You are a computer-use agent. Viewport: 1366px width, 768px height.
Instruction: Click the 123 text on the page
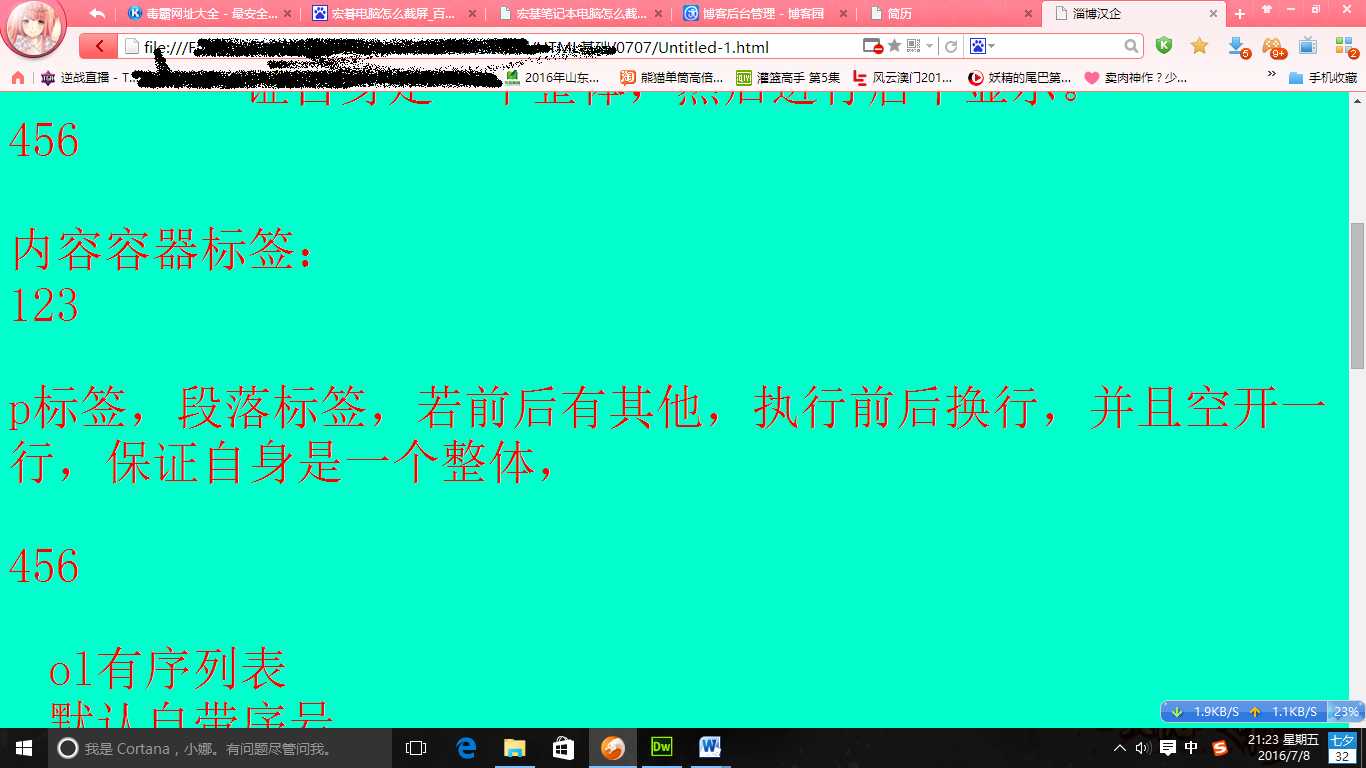[x=44, y=306]
